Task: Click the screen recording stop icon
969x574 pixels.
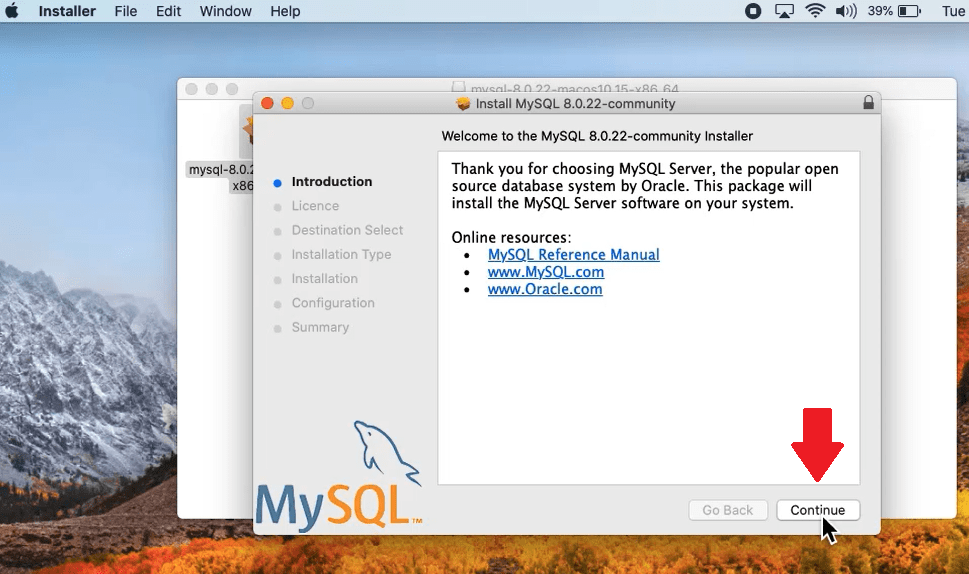Action: [753, 11]
